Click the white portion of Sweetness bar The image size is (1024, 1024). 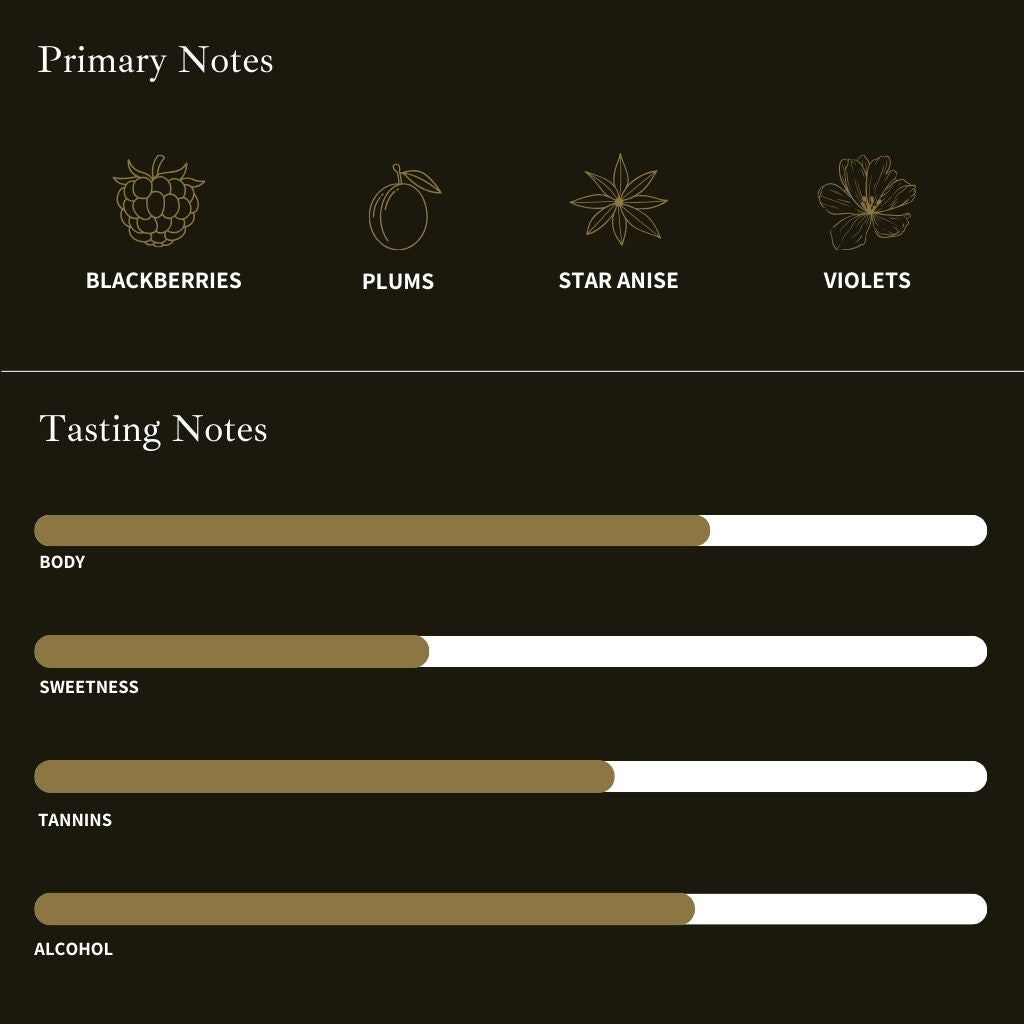[x=709, y=651]
